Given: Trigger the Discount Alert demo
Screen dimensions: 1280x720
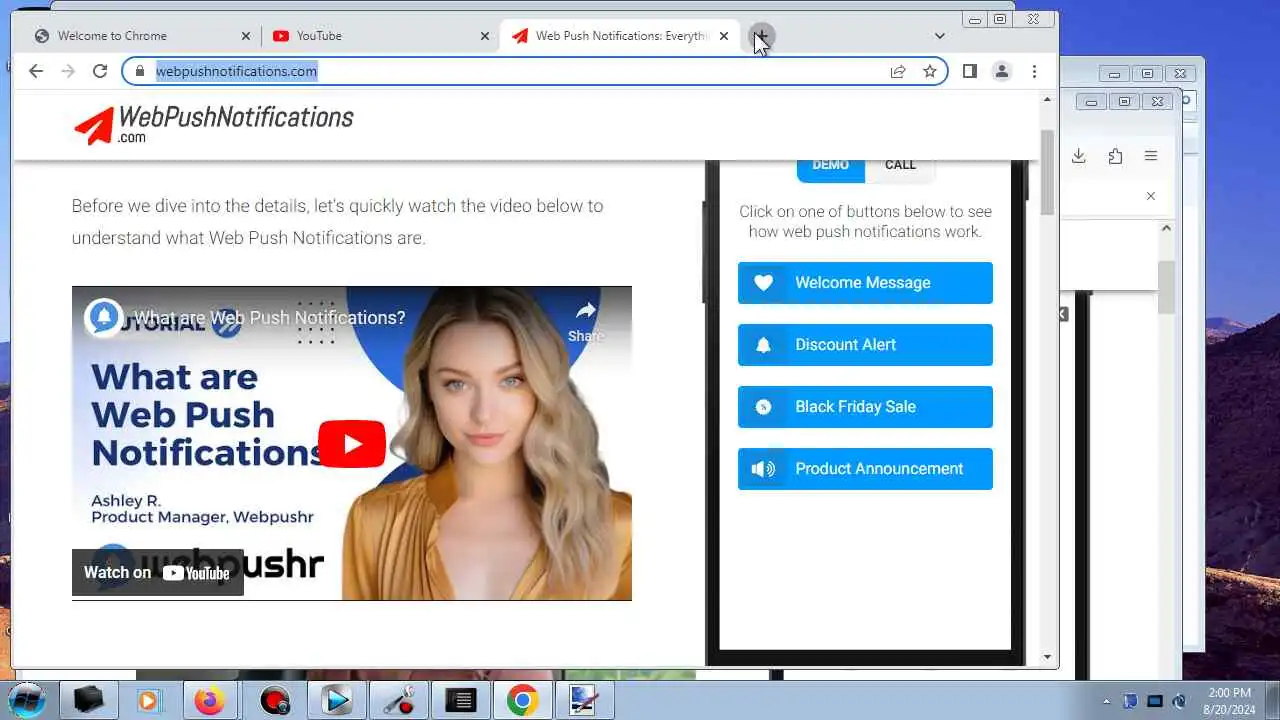Looking at the screenshot, I should pyautogui.click(x=865, y=345).
